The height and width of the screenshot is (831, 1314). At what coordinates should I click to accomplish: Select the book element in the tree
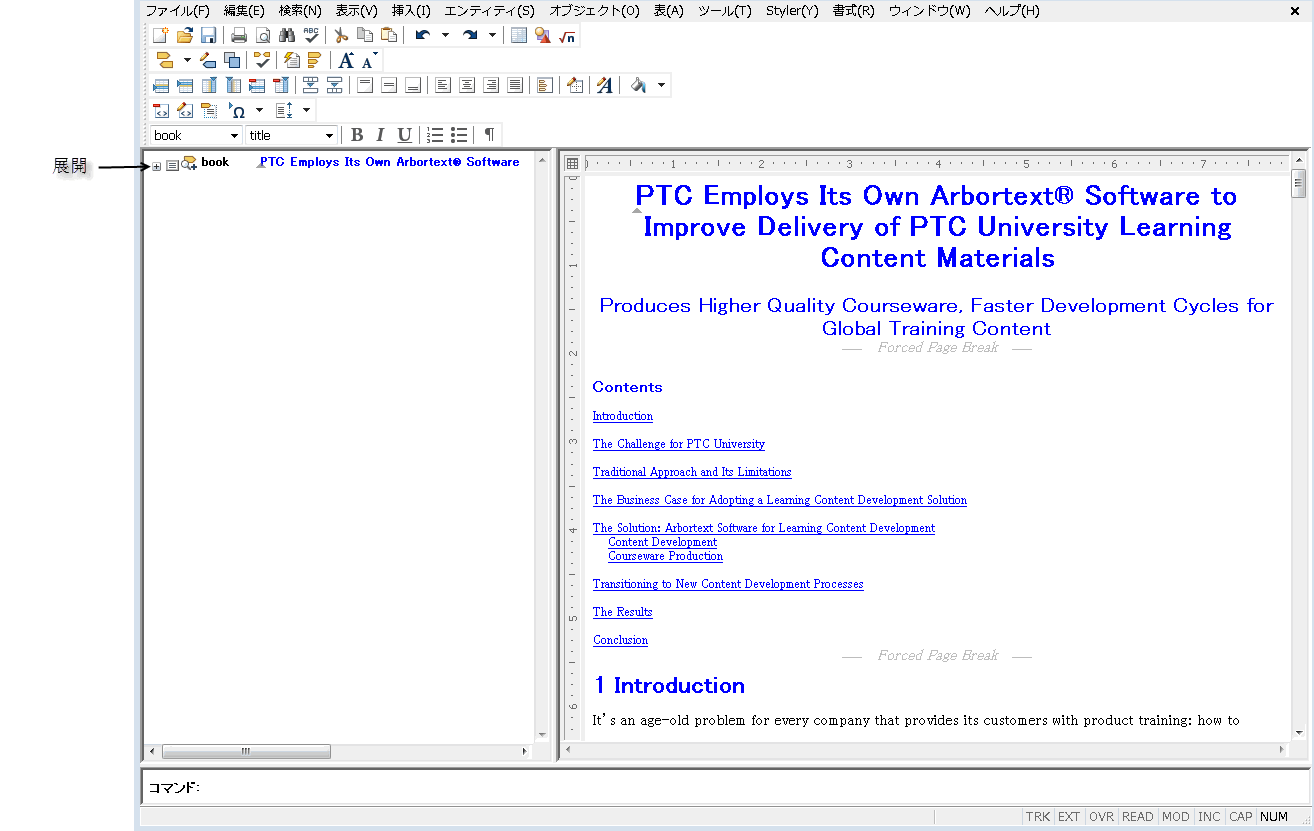point(215,162)
